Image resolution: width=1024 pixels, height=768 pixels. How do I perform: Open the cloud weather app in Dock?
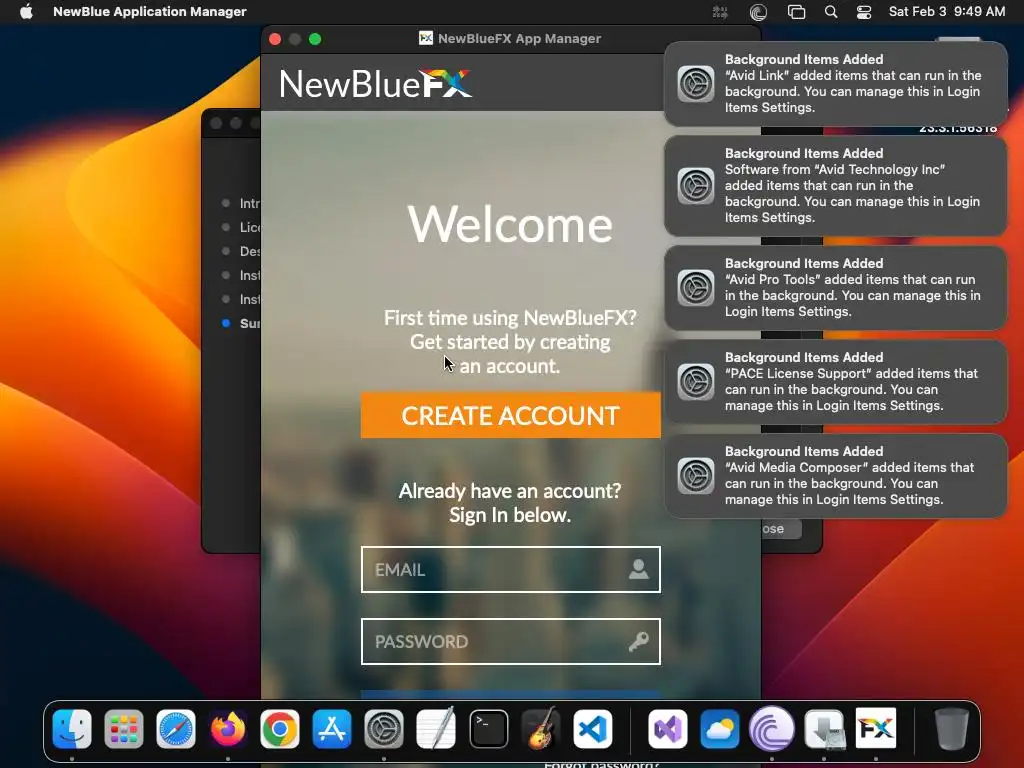pos(720,728)
